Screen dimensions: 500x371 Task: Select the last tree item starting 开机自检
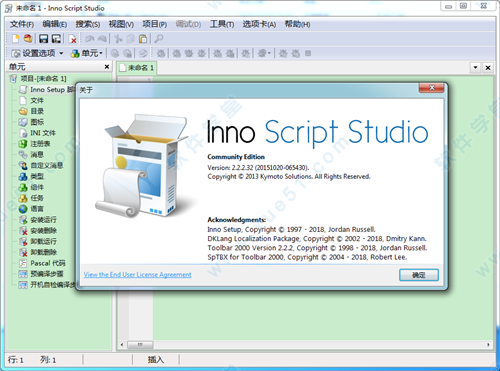pyautogui.click(x=53, y=285)
